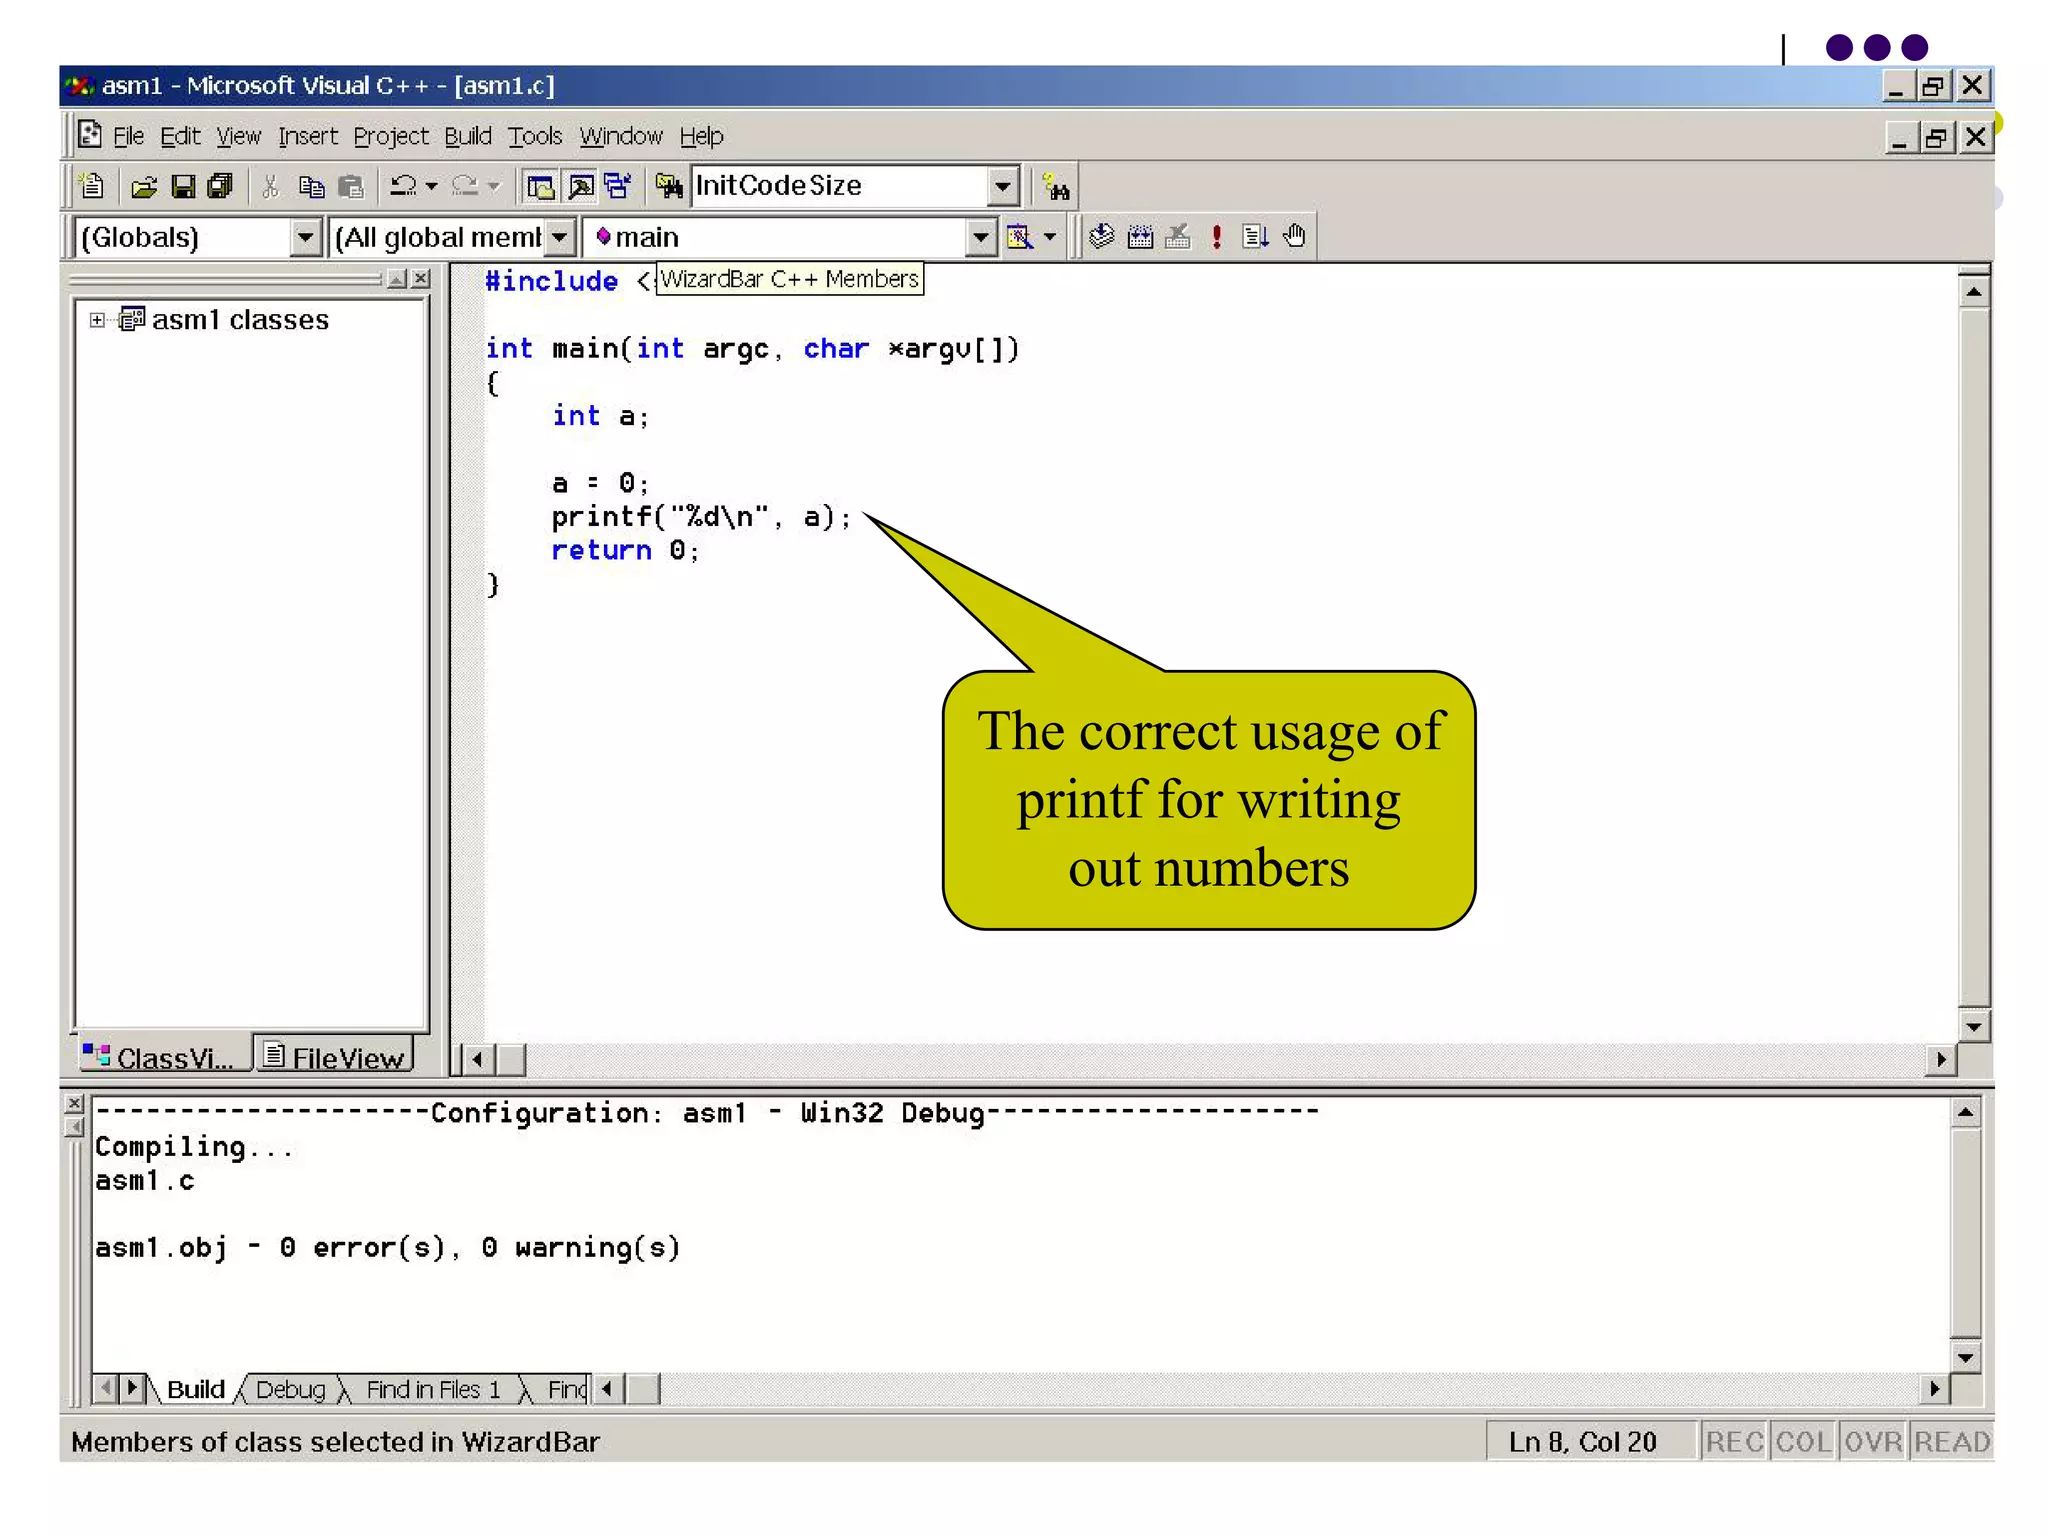2048x1536 pixels.
Task: Click the editor horizontal scrollbar right arrow
Action: click(x=1940, y=1059)
